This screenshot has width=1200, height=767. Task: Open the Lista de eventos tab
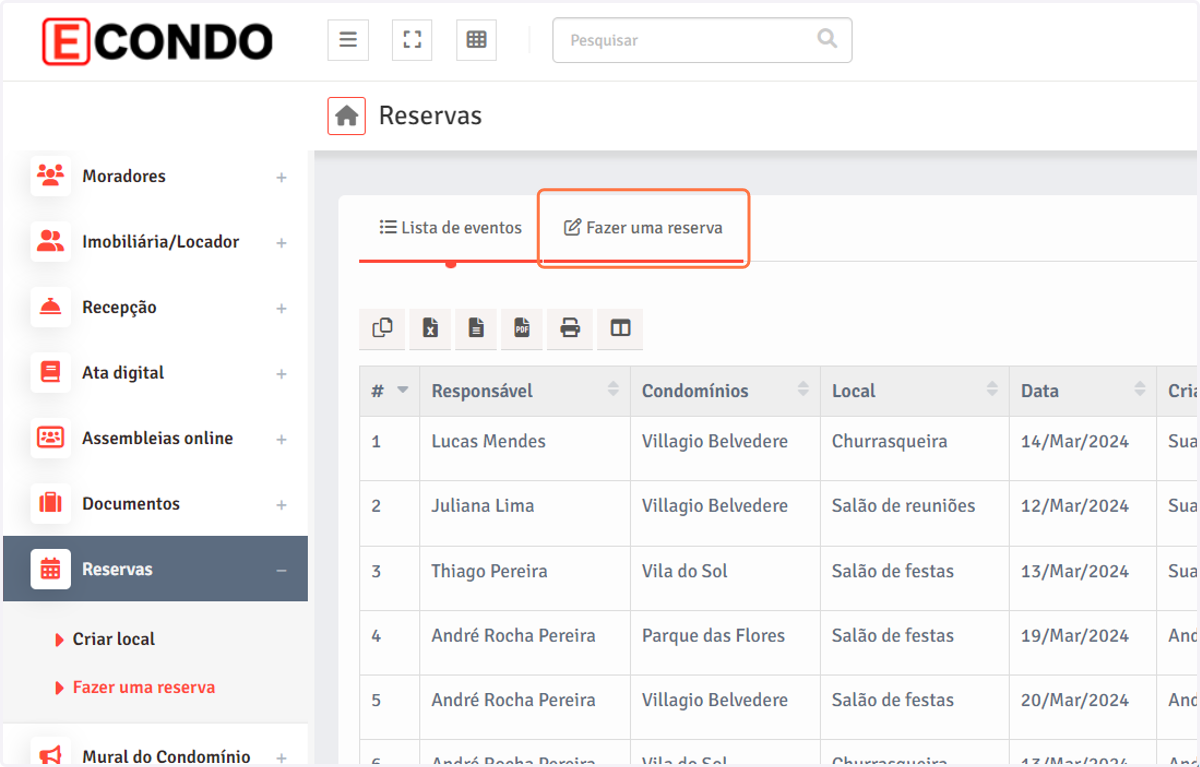[x=450, y=228]
